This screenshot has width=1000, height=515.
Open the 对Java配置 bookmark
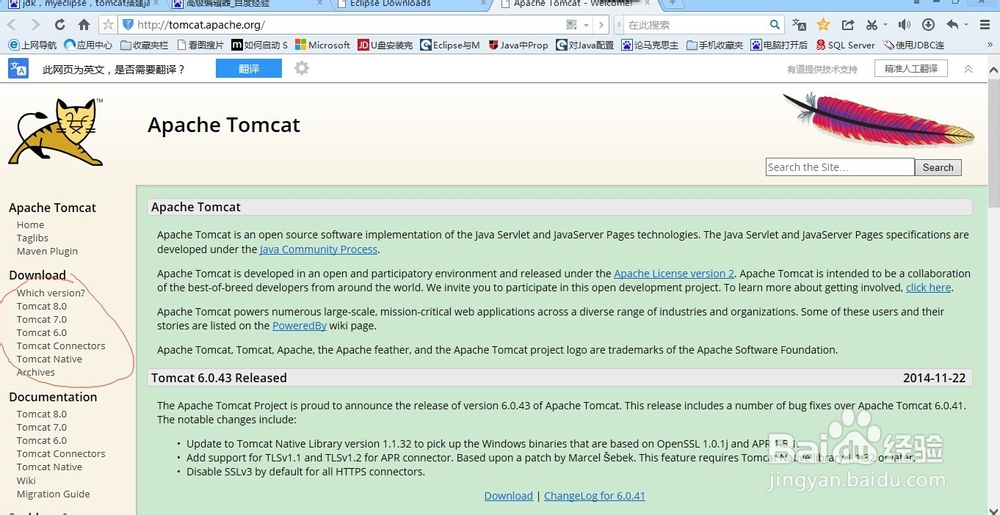click(x=585, y=45)
